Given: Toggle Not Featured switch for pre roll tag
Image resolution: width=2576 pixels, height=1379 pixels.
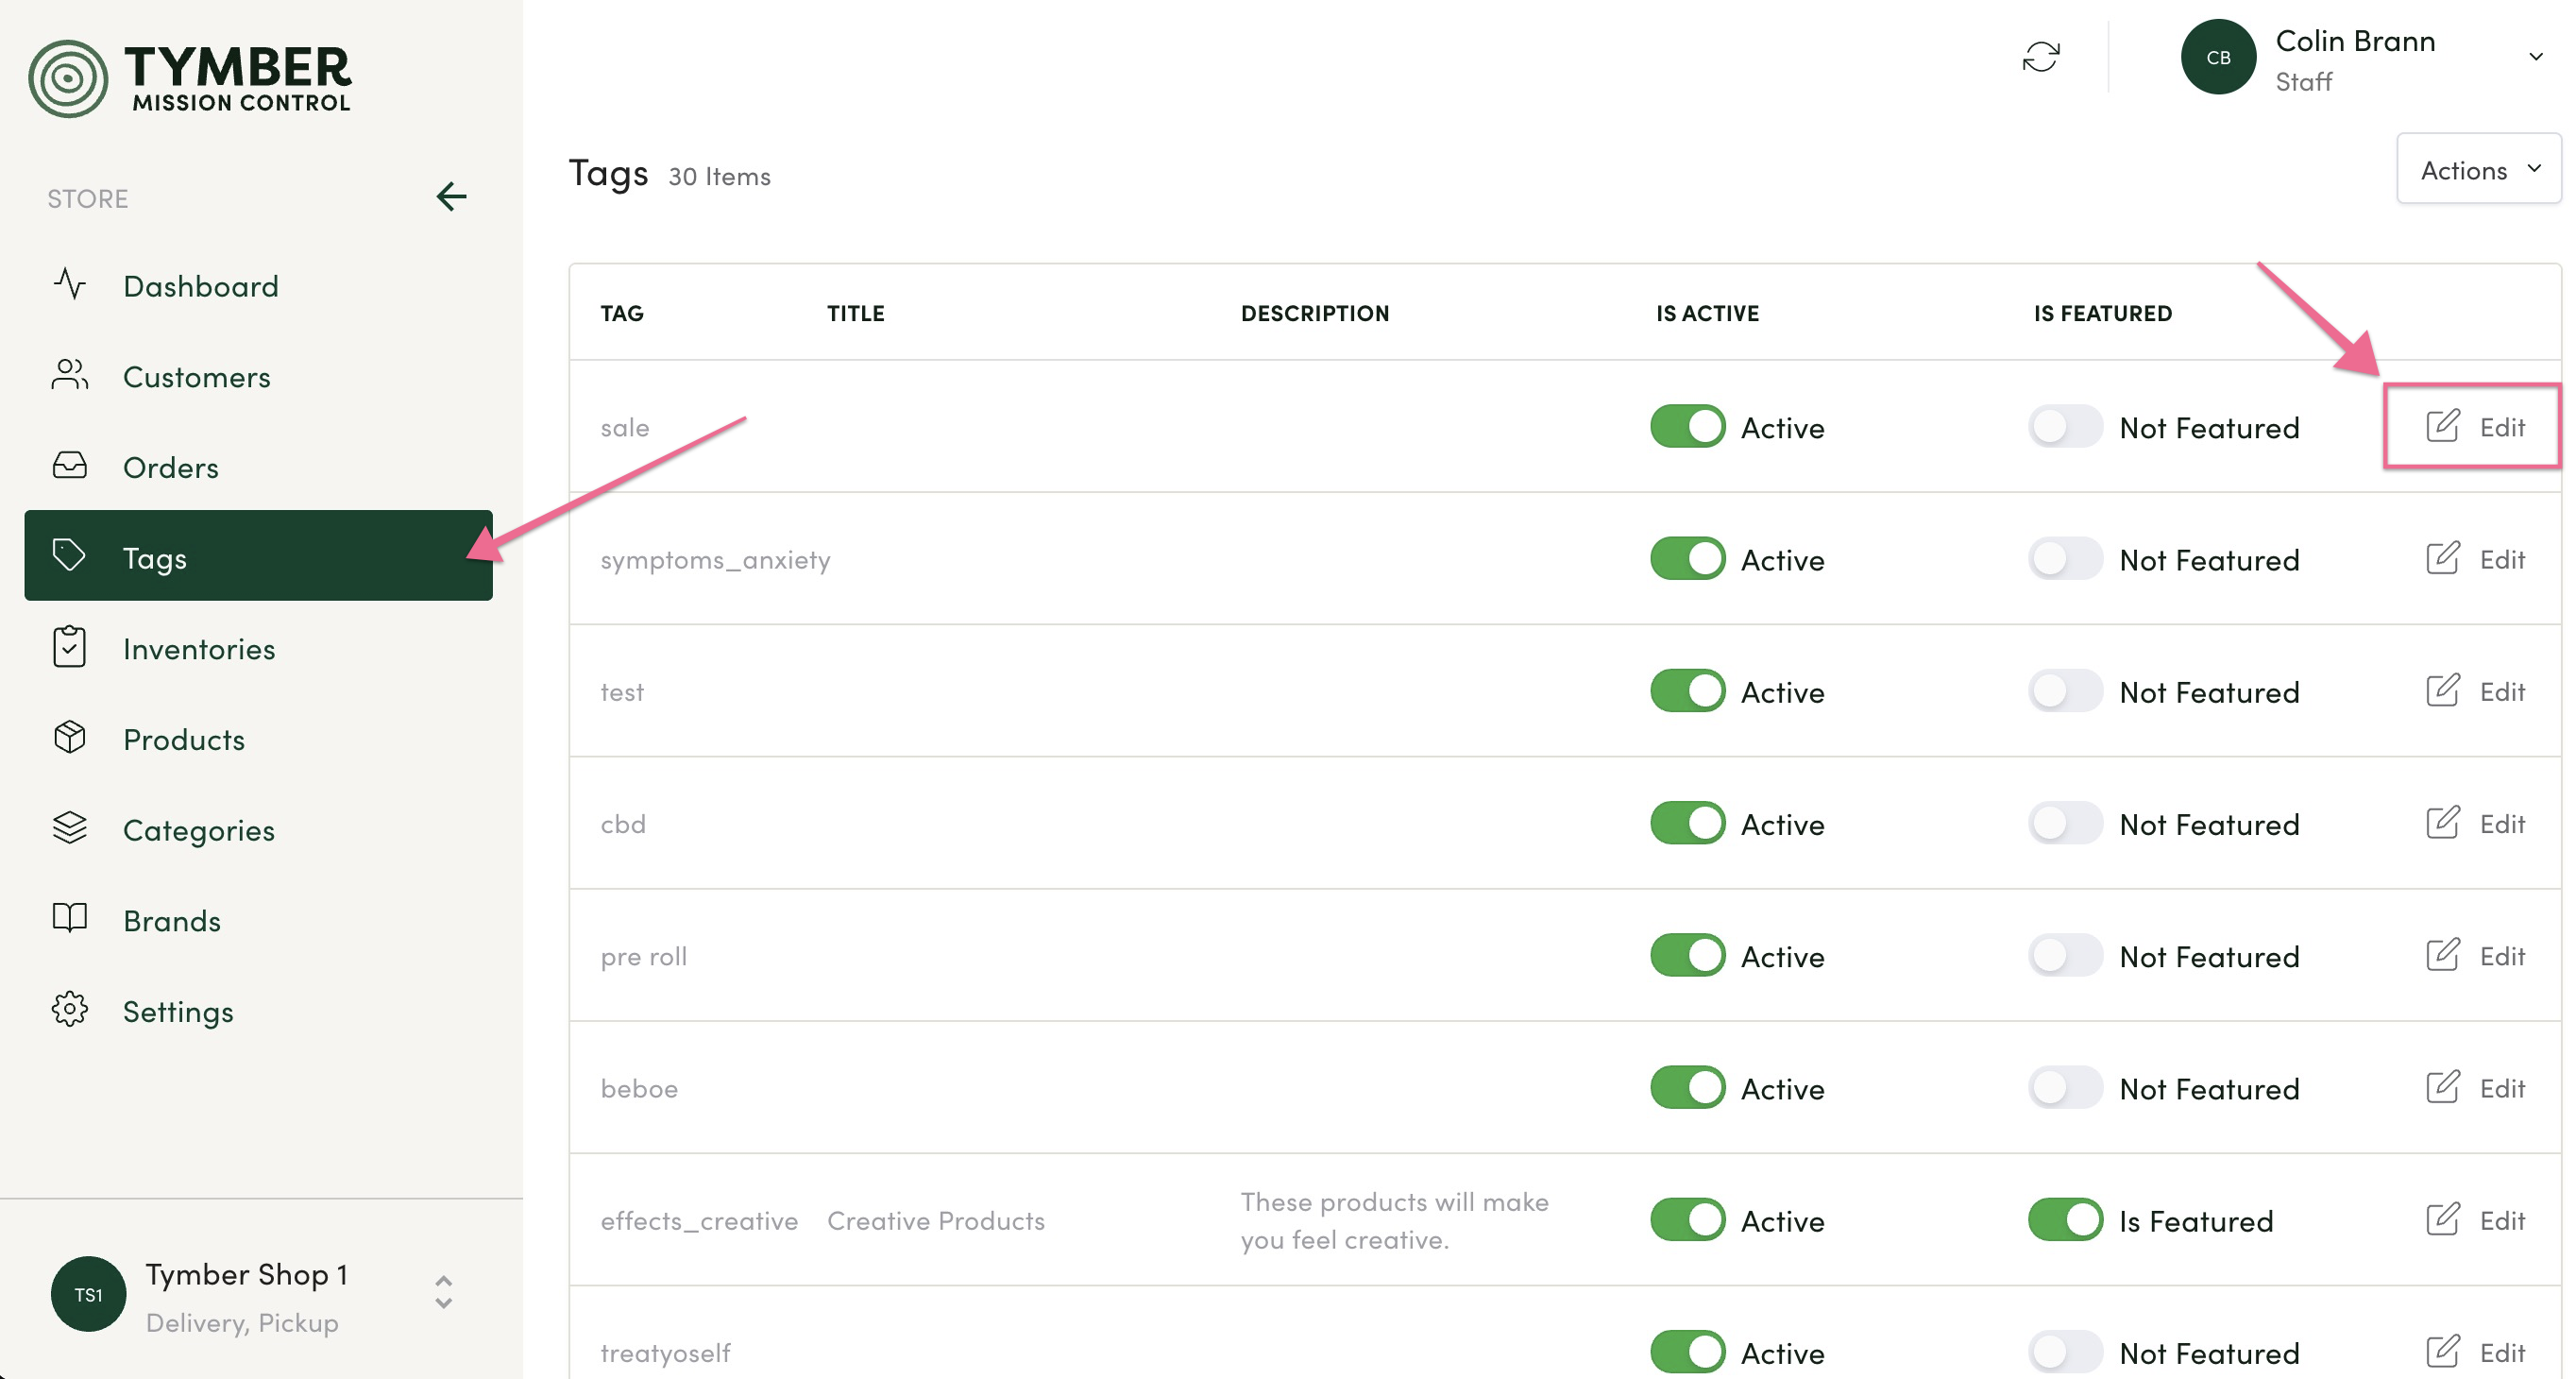Looking at the screenshot, I should tap(2065, 956).
